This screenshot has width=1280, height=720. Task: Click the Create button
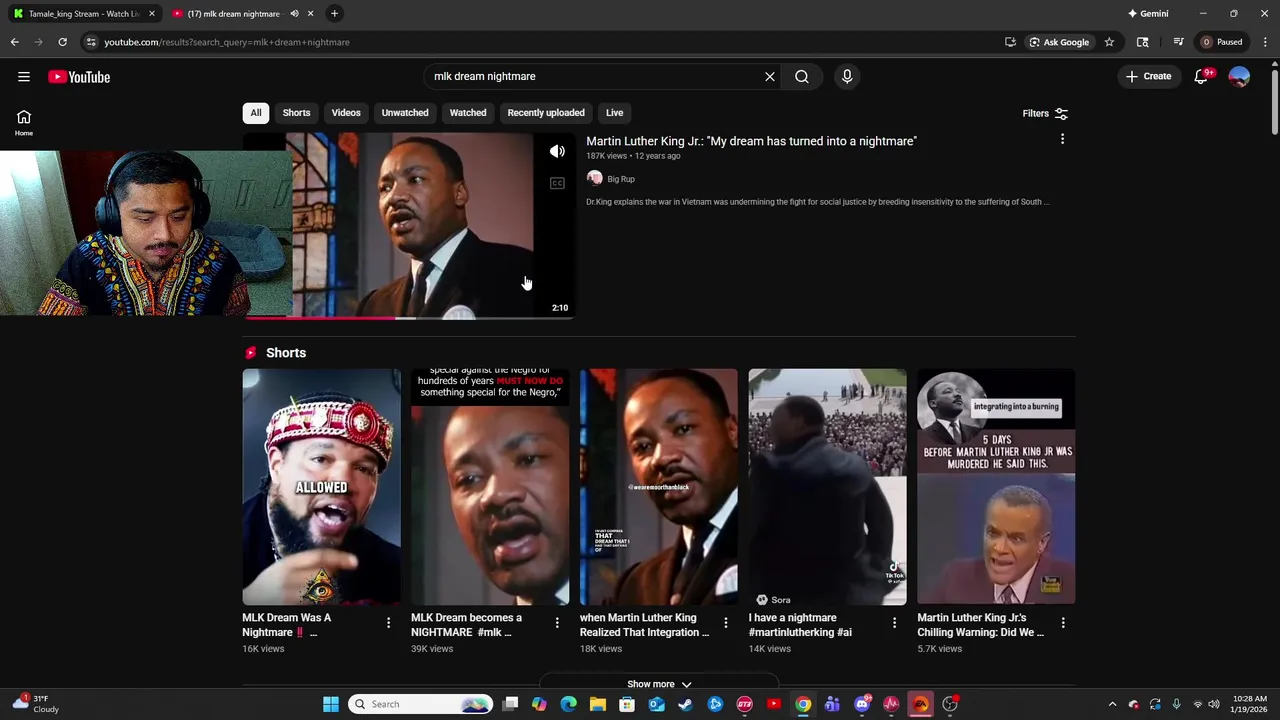[x=1149, y=76]
